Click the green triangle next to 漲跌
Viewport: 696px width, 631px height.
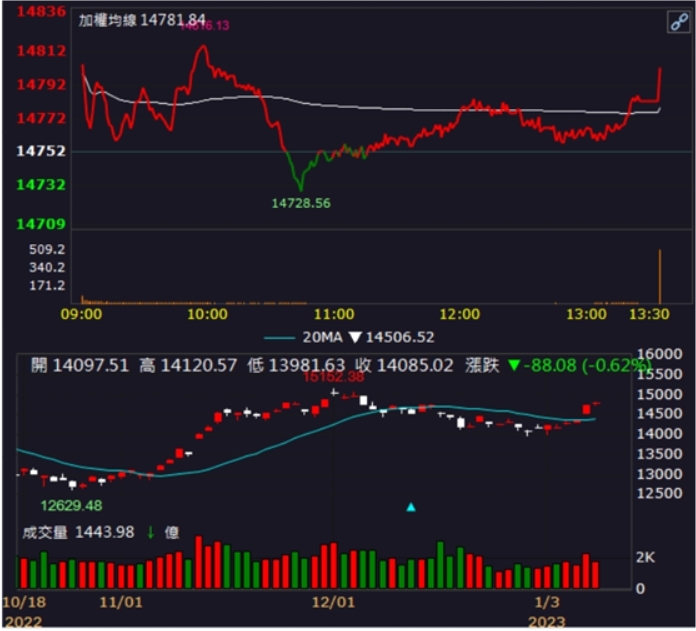point(514,366)
